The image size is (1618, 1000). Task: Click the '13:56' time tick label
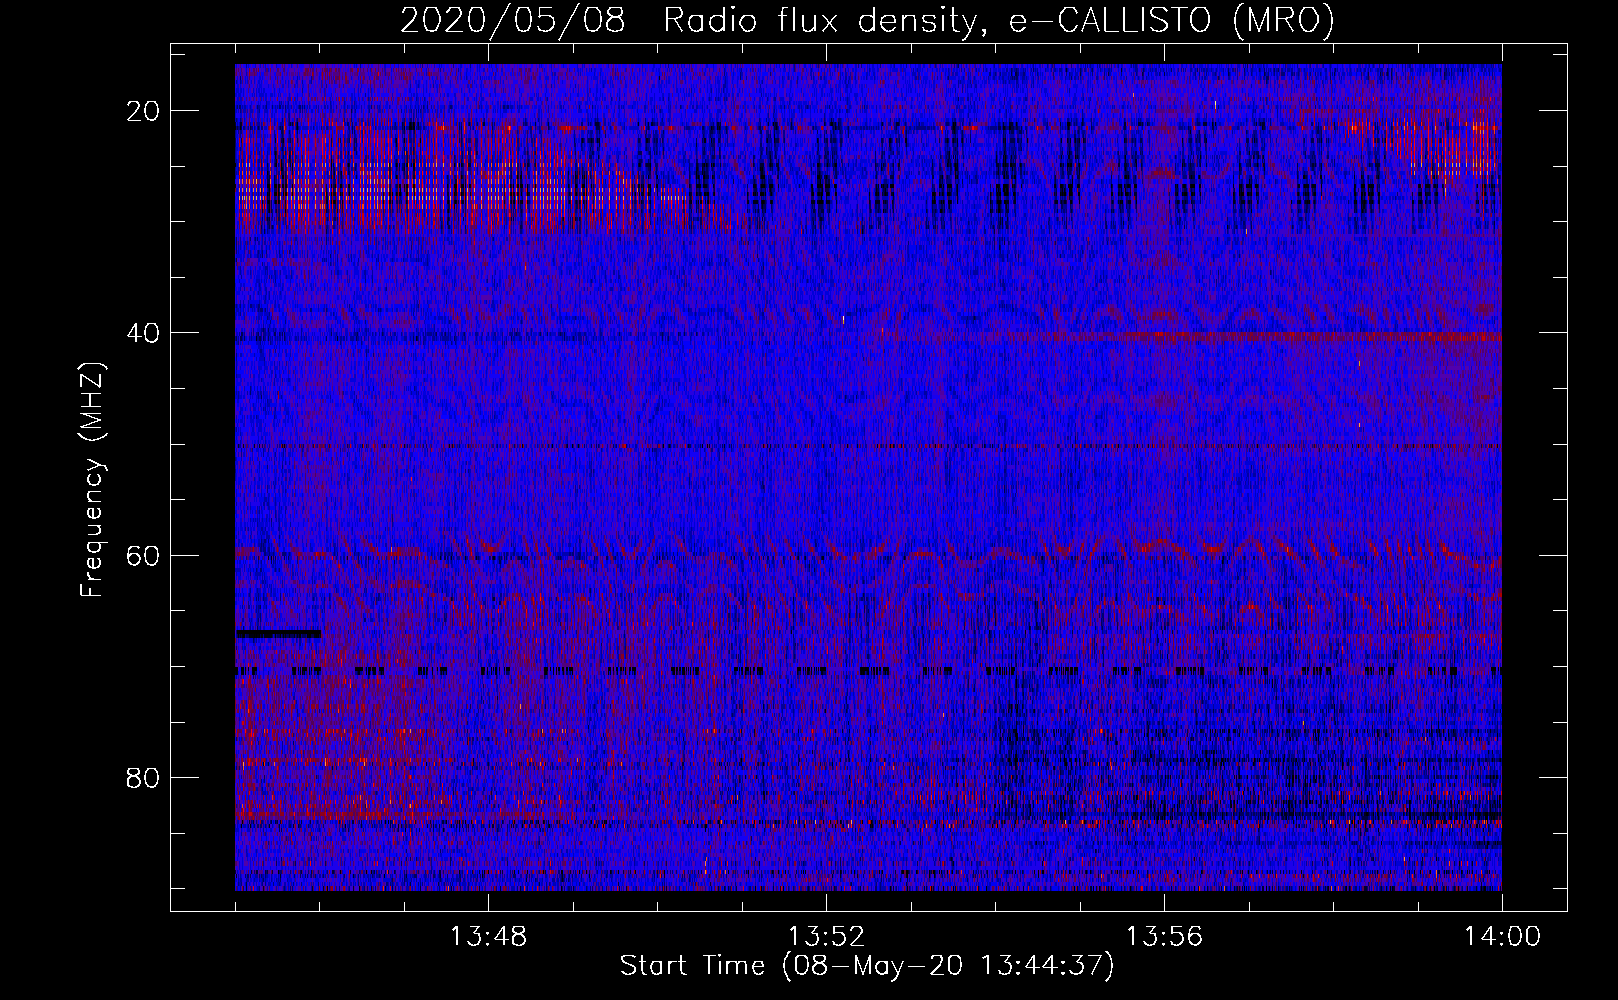(x=1164, y=937)
